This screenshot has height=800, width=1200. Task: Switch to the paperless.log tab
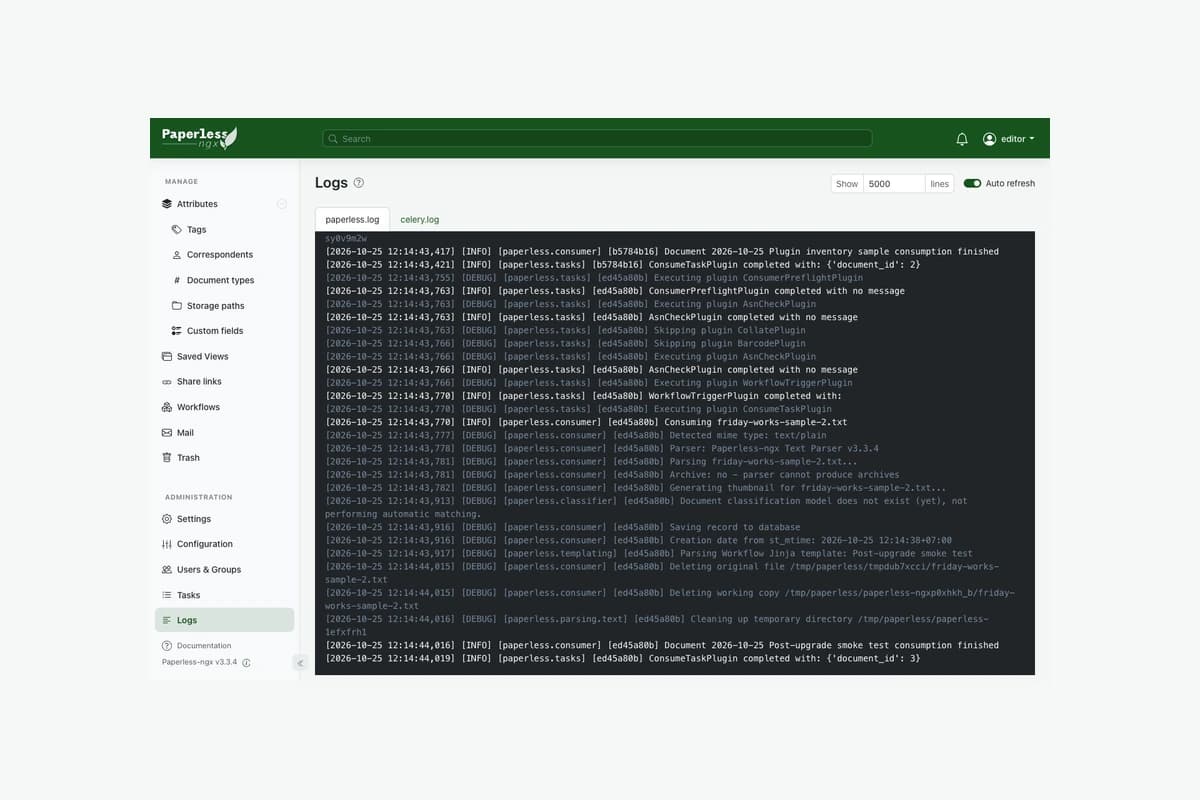click(352, 219)
